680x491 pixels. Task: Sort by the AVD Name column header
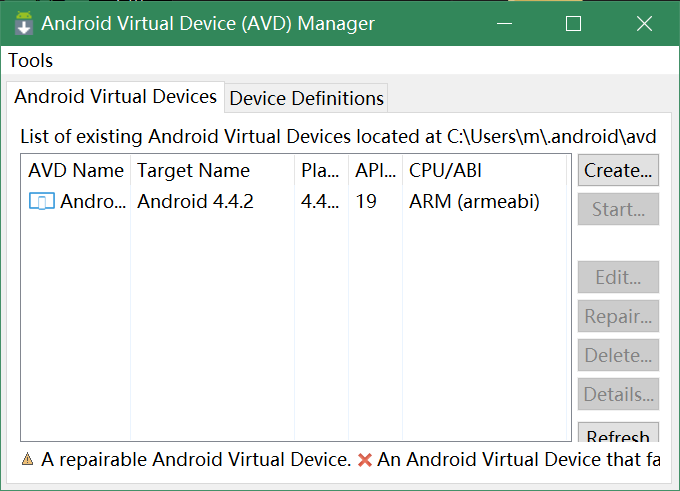coord(76,171)
